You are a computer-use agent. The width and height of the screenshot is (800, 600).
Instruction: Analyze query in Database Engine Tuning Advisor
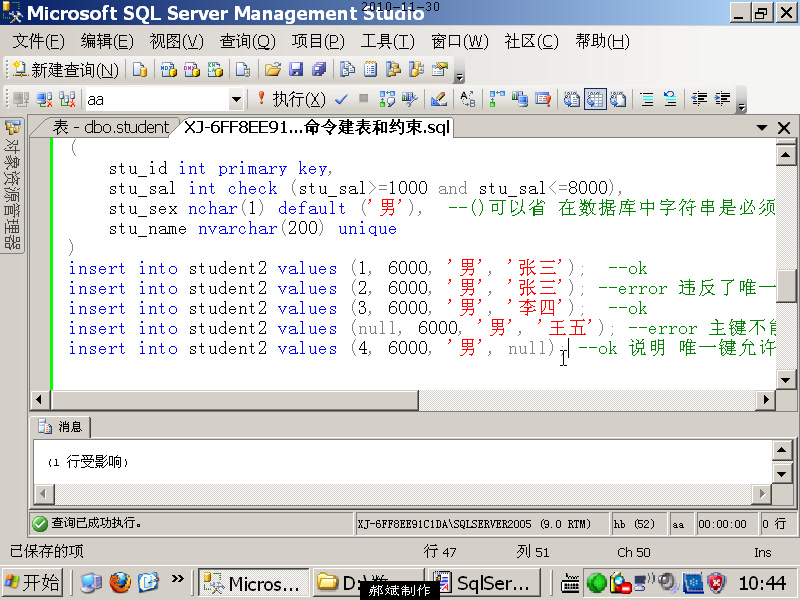pyautogui.click(x=410, y=99)
